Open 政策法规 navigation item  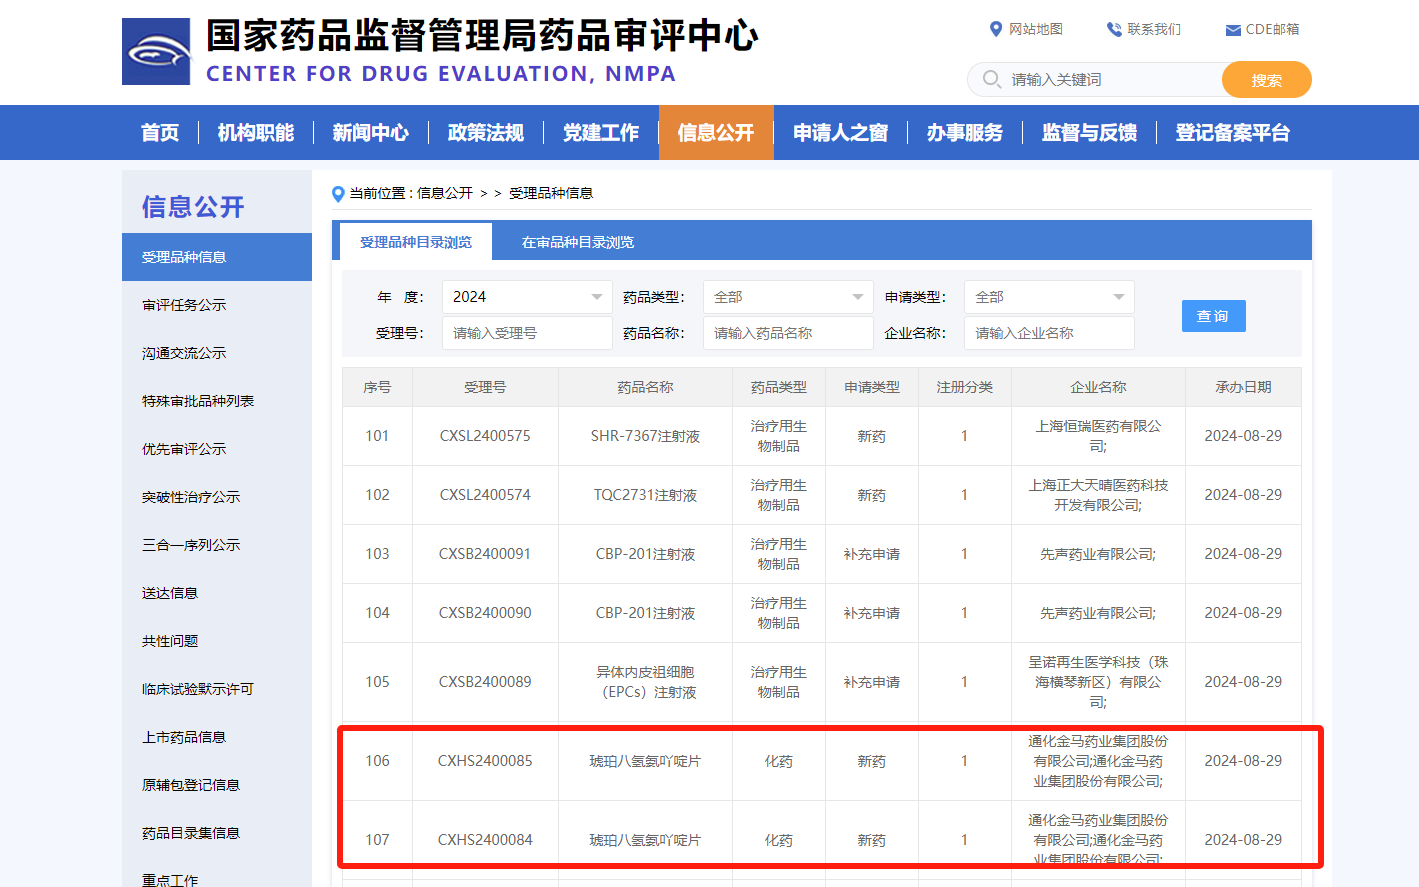click(x=486, y=132)
